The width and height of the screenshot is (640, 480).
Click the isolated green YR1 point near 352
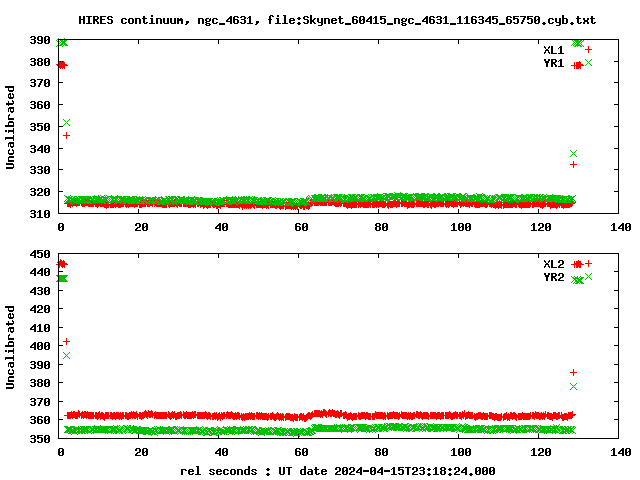point(67,122)
